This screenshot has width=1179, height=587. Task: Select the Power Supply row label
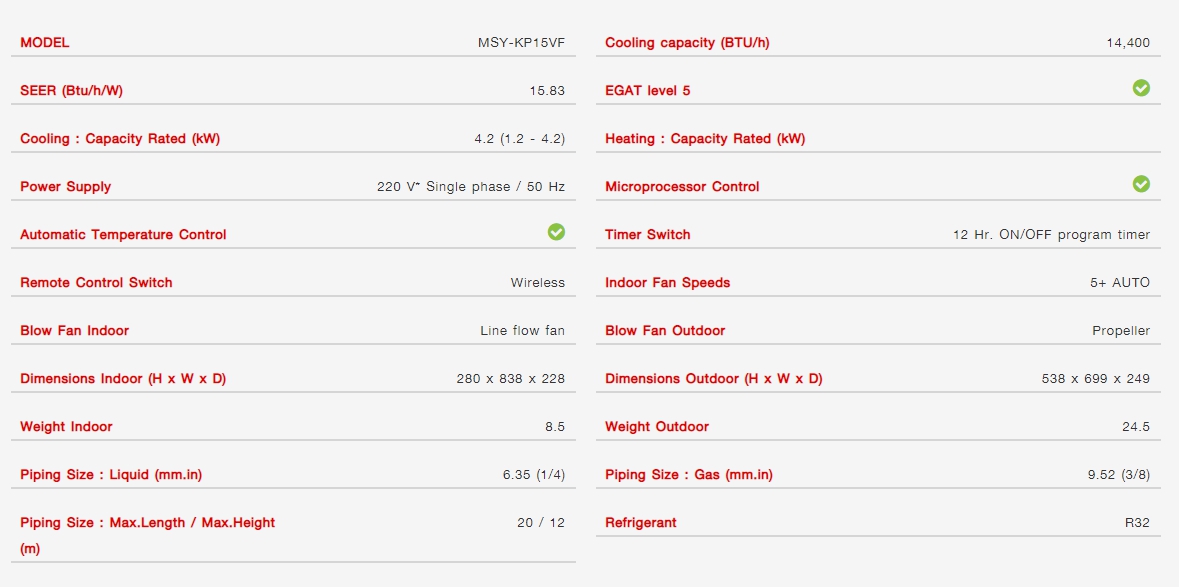pos(65,187)
